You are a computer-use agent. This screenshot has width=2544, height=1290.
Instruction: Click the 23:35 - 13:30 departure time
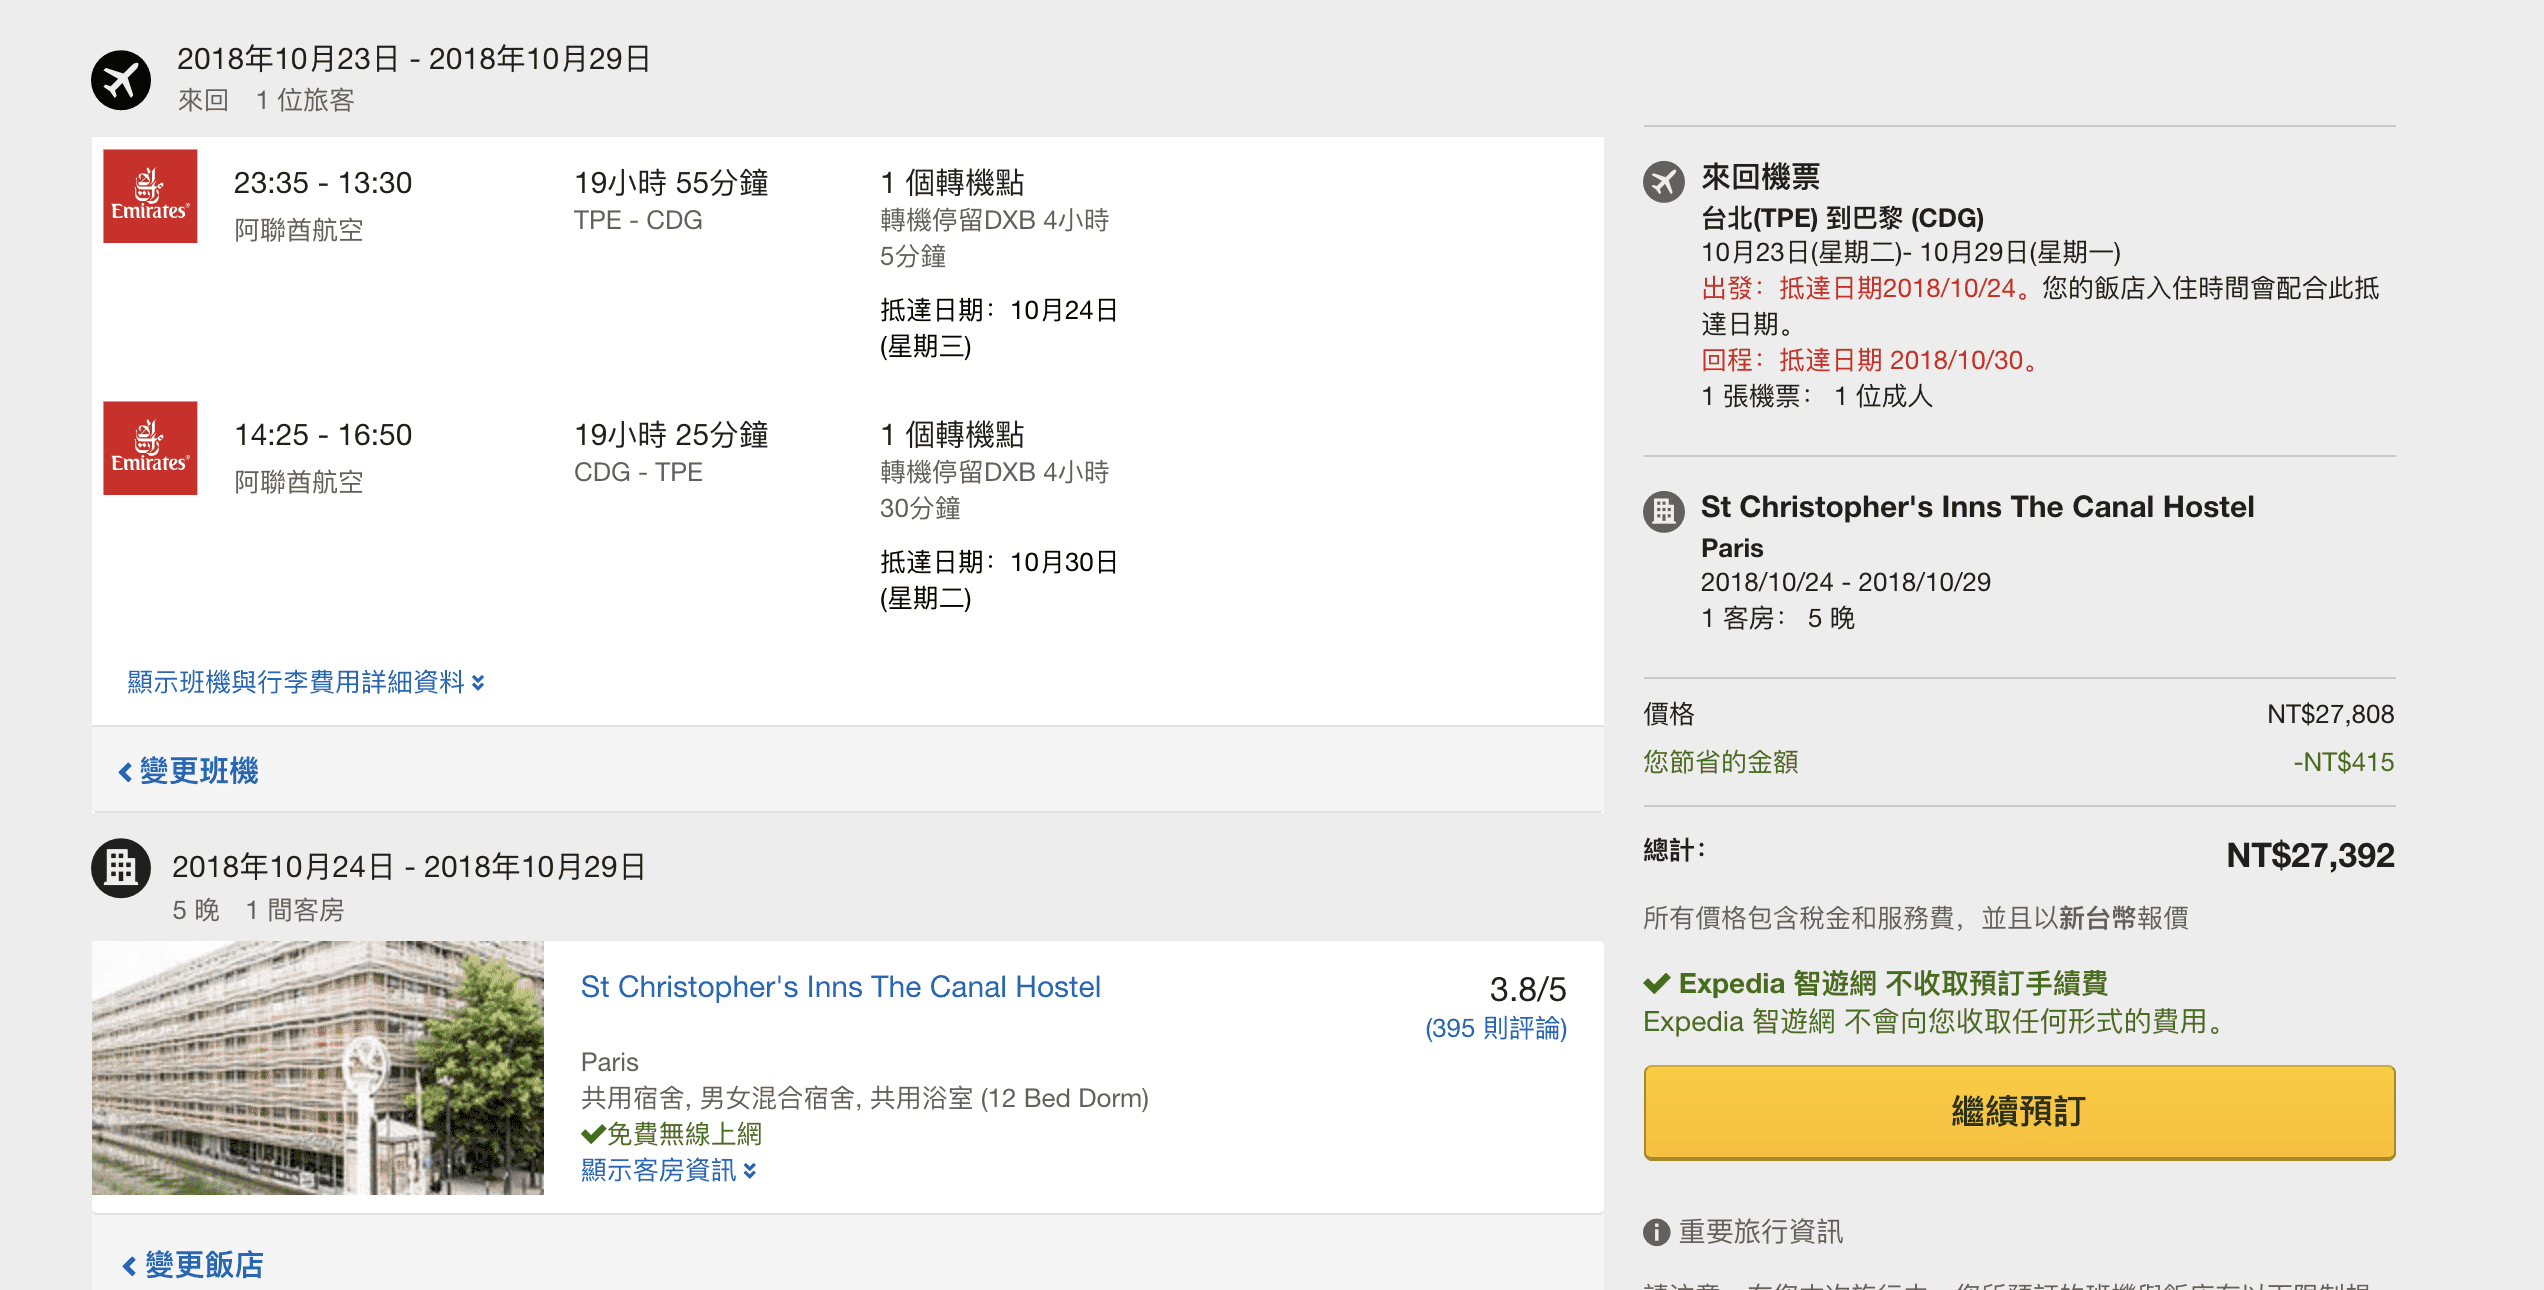coord(323,183)
